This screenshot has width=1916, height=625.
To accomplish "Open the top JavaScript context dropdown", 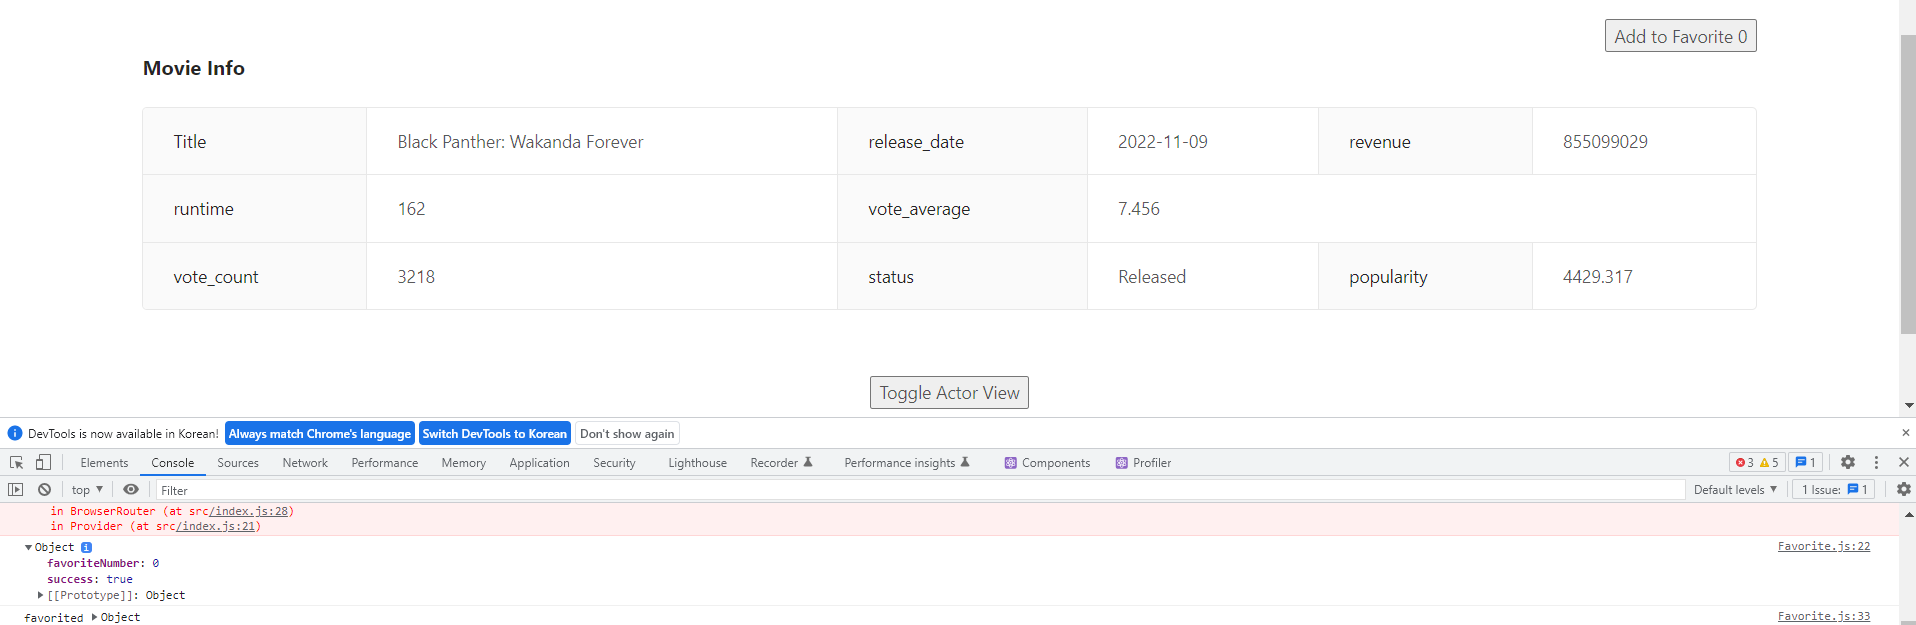I will [x=87, y=490].
